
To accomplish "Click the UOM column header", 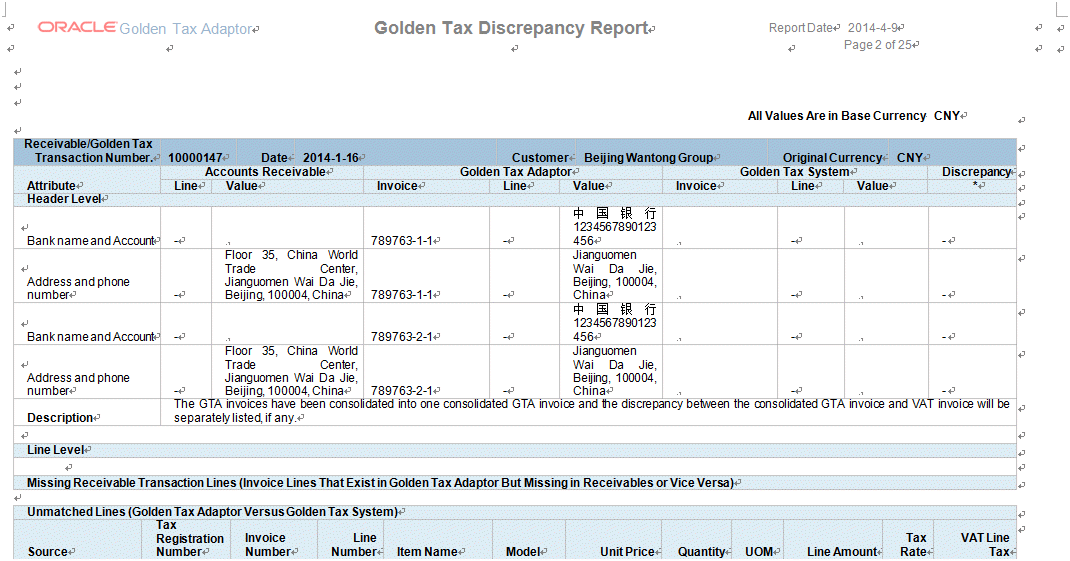I will 759,551.
